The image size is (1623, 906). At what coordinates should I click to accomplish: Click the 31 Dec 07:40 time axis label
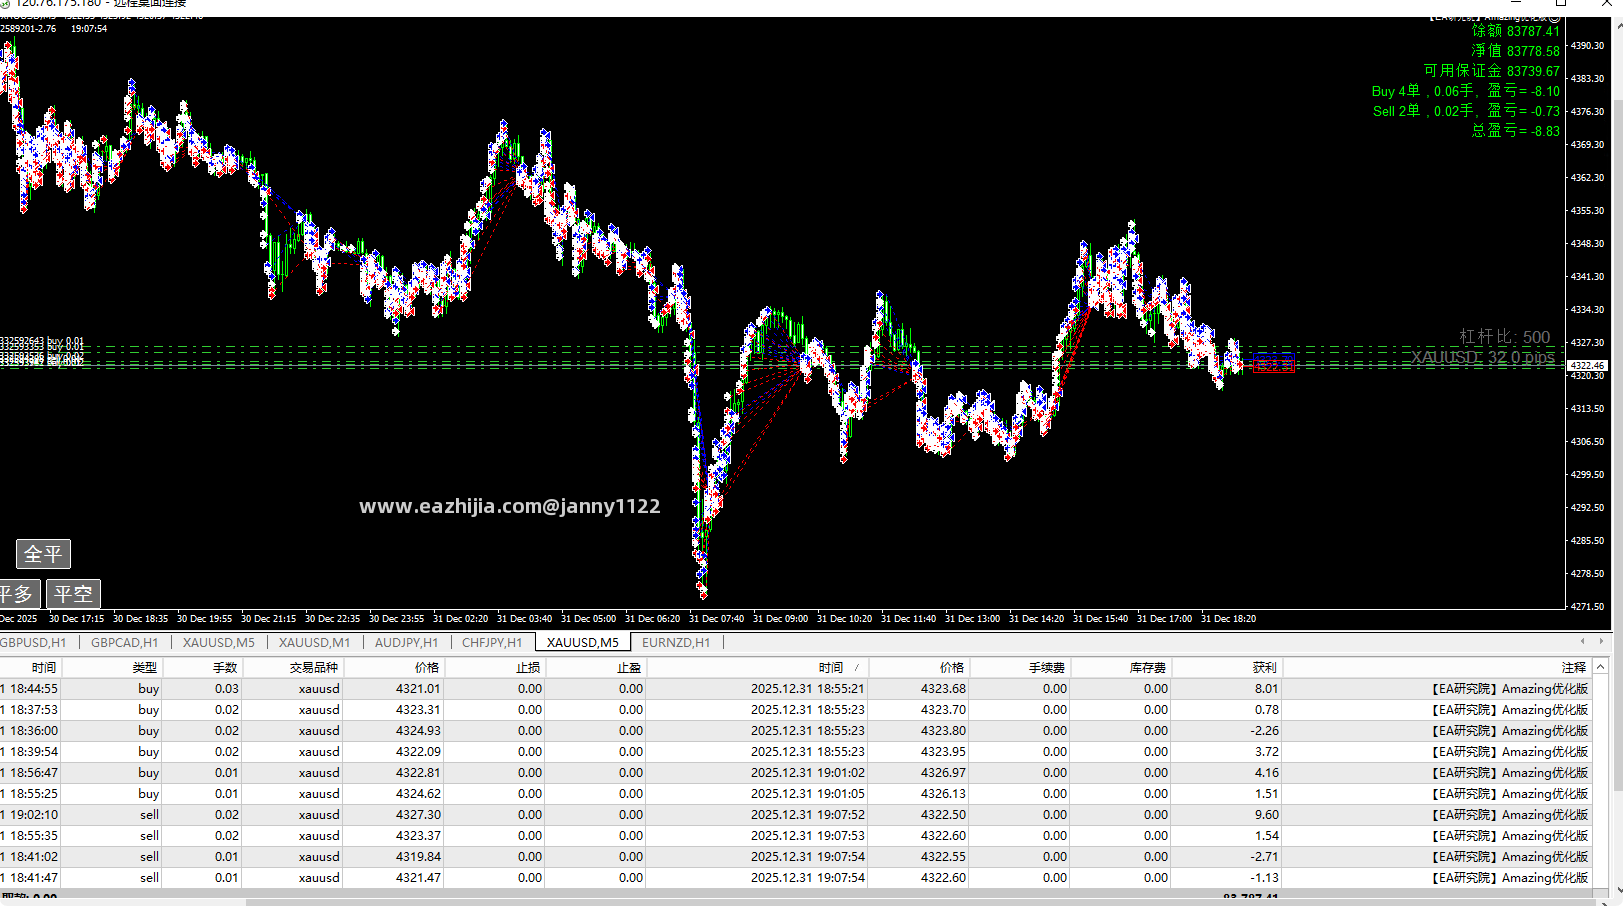coord(716,618)
